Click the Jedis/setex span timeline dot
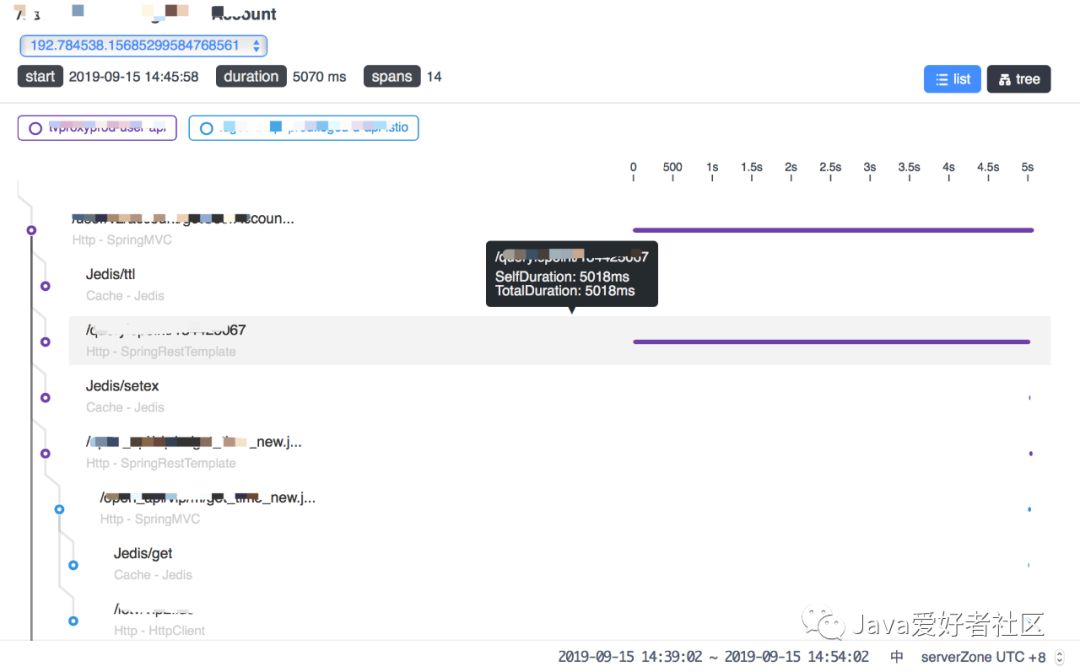Screen dimensions: 1080x672 (x=1030, y=397)
